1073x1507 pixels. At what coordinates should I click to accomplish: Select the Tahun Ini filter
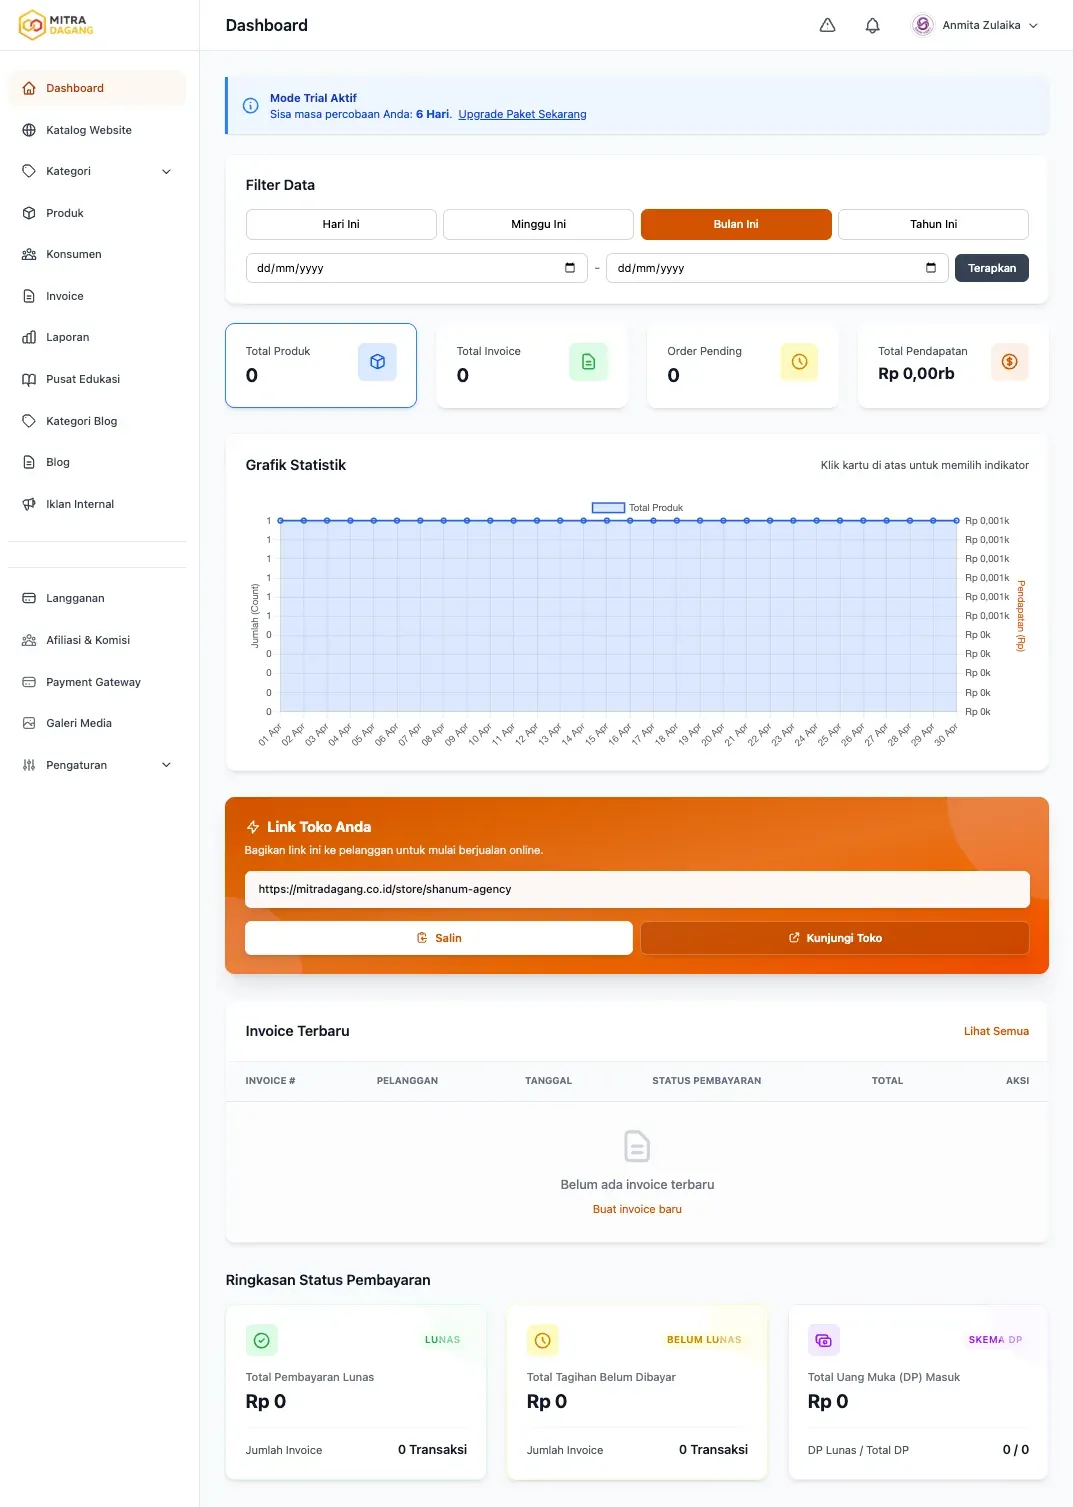pyautogui.click(x=933, y=225)
